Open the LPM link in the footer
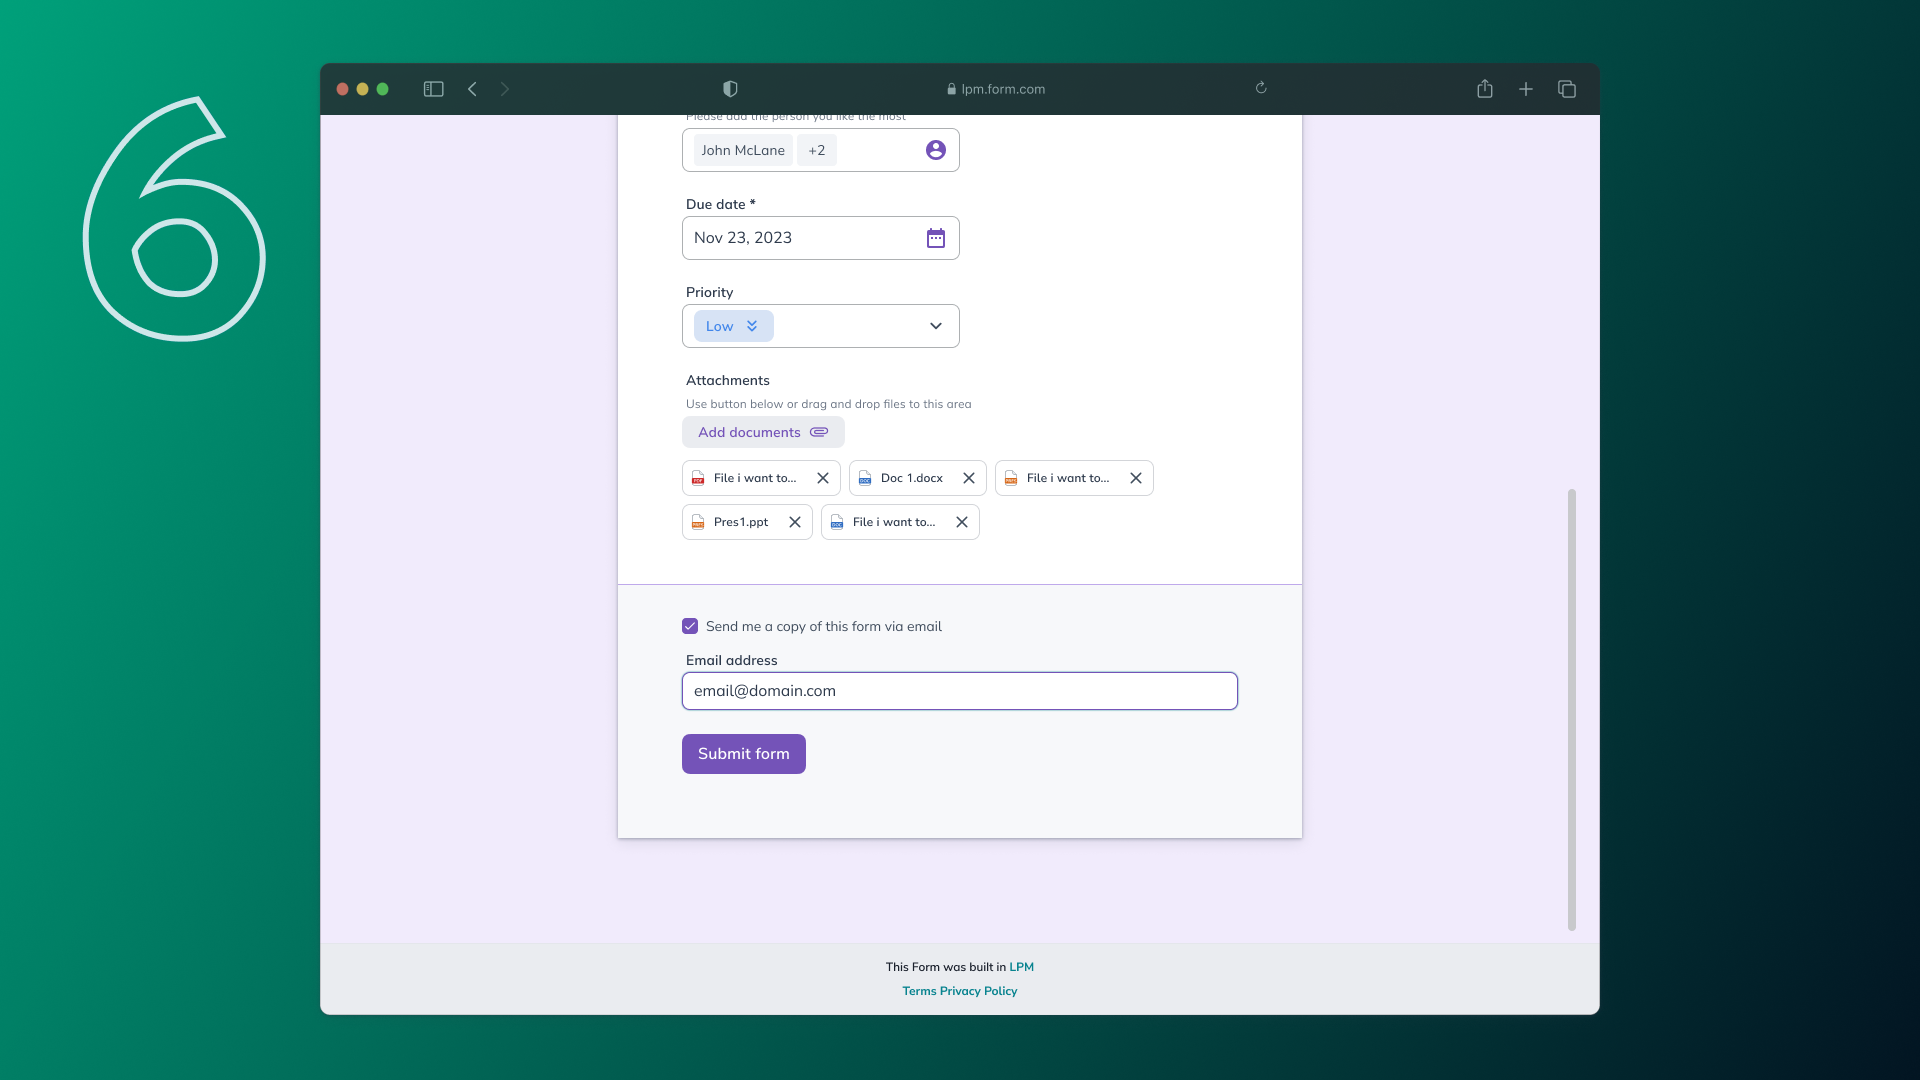1920x1080 pixels. [1021, 967]
